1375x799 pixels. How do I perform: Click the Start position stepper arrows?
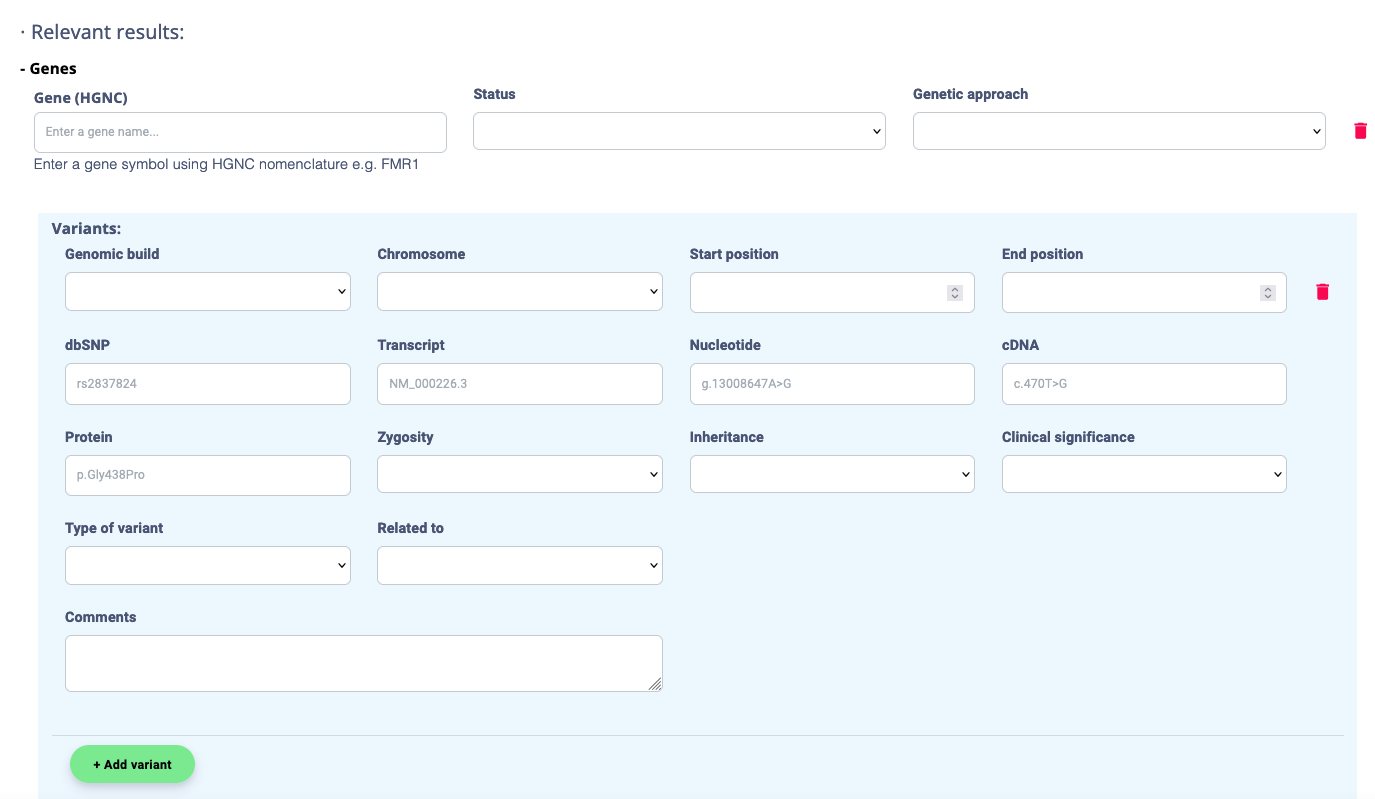954,293
